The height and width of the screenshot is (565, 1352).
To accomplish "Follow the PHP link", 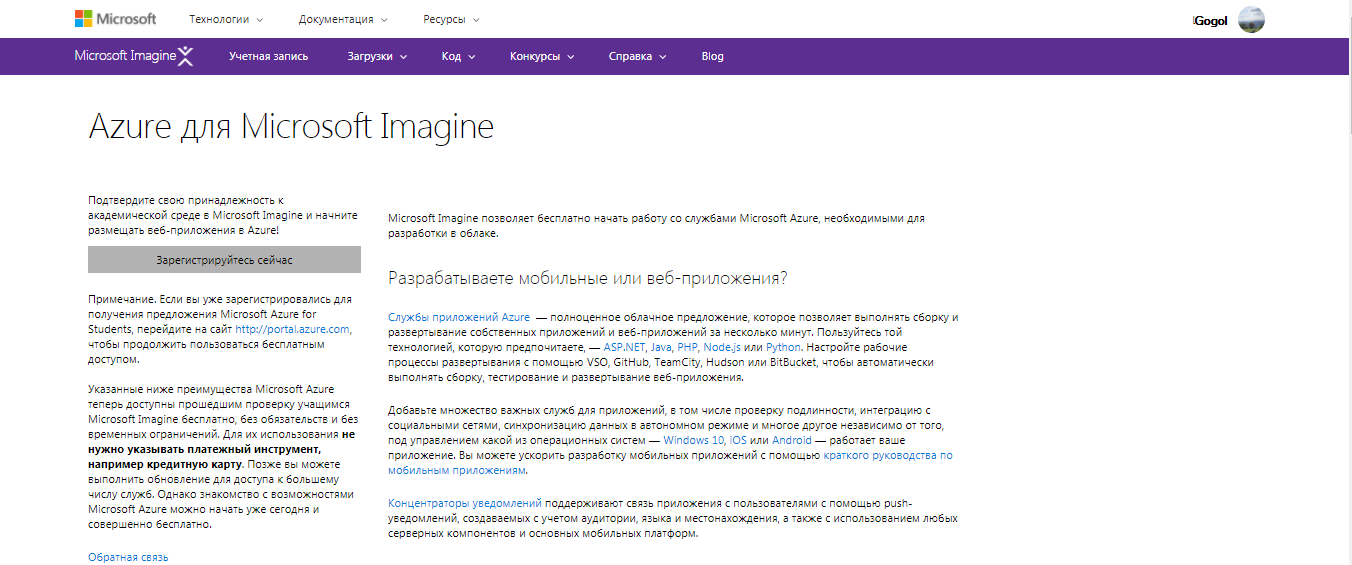I will point(688,347).
